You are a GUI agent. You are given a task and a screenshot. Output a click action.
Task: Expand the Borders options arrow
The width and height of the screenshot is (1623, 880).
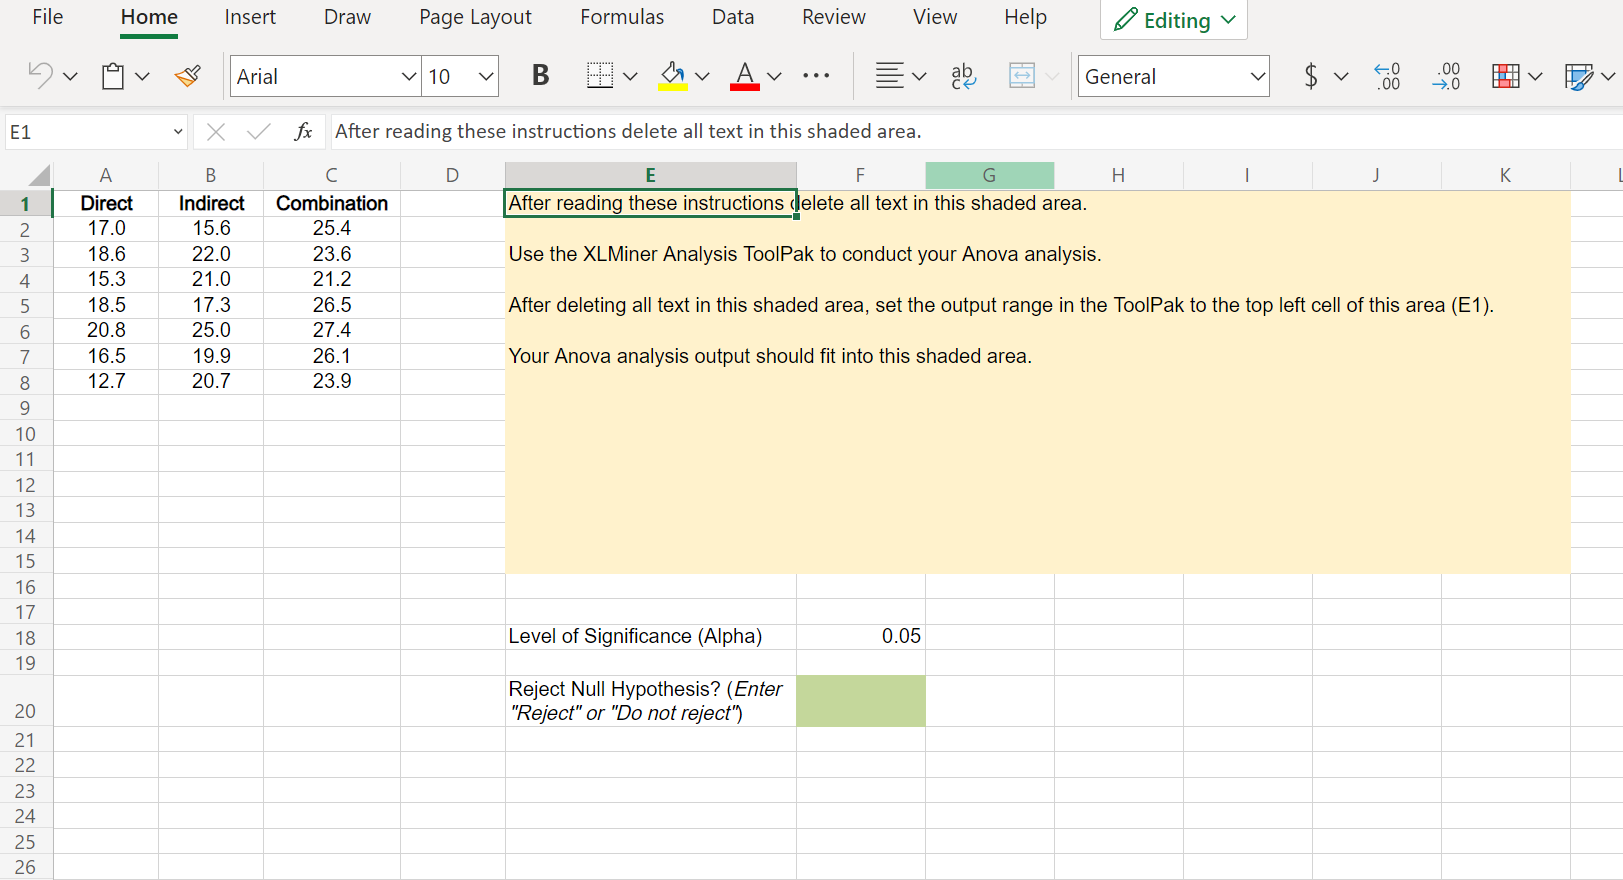(630, 76)
